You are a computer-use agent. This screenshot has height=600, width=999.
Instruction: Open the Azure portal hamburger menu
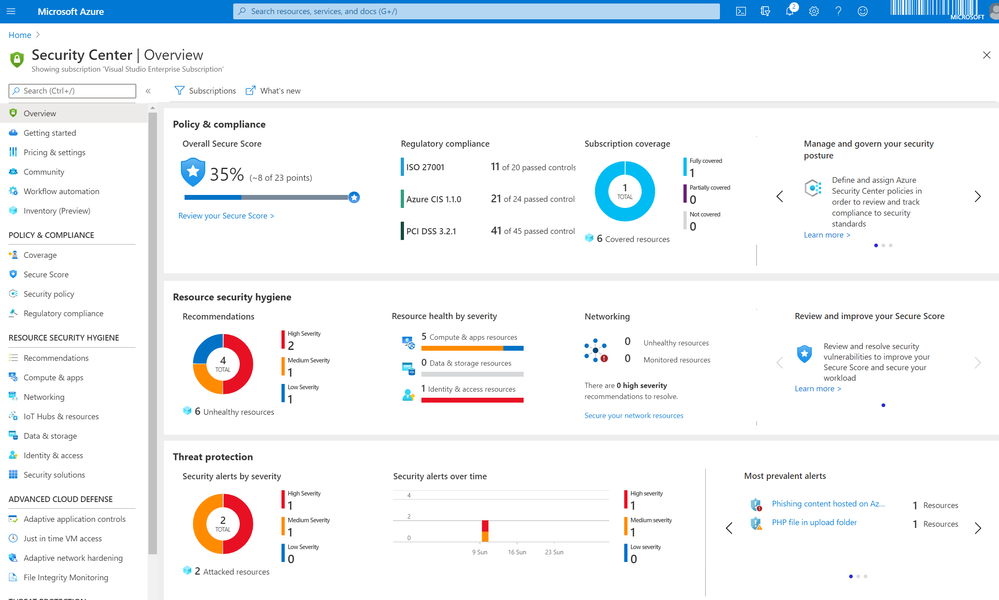tap(11, 11)
